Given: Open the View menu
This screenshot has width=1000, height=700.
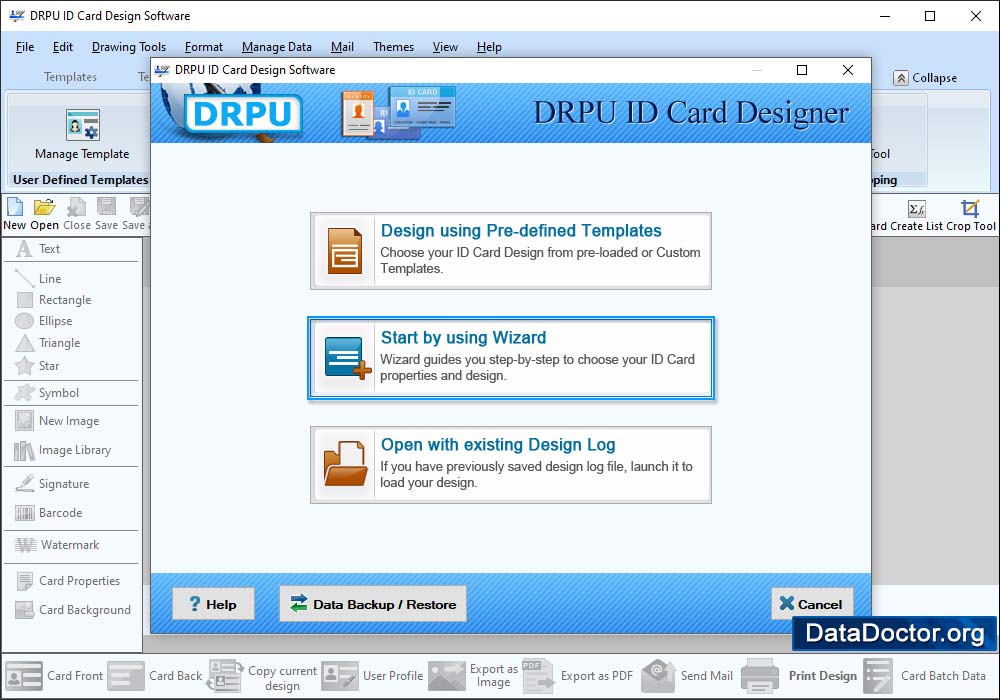Looking at the screenshot, I should click(x=445, y=47).
